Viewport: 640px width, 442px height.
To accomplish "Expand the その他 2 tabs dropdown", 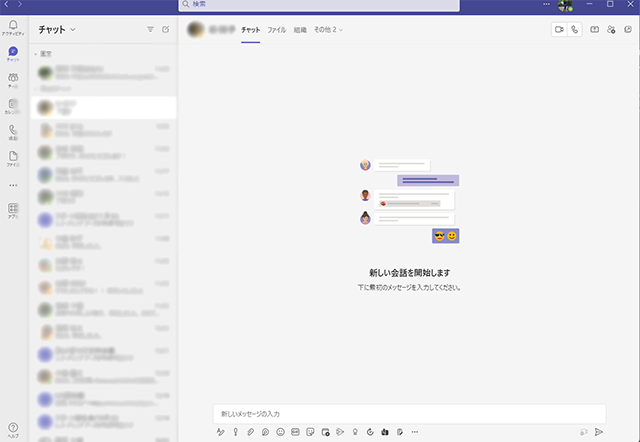I will [x=328, y=29].
